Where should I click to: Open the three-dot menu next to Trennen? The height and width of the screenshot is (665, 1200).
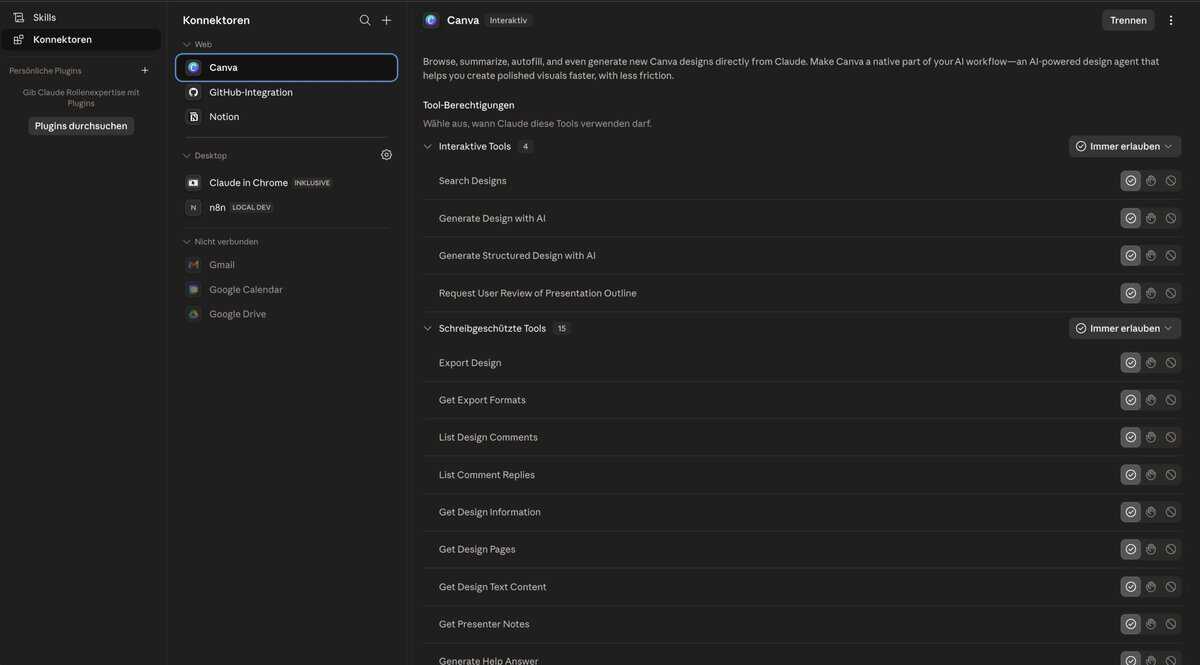(1172, 20)
